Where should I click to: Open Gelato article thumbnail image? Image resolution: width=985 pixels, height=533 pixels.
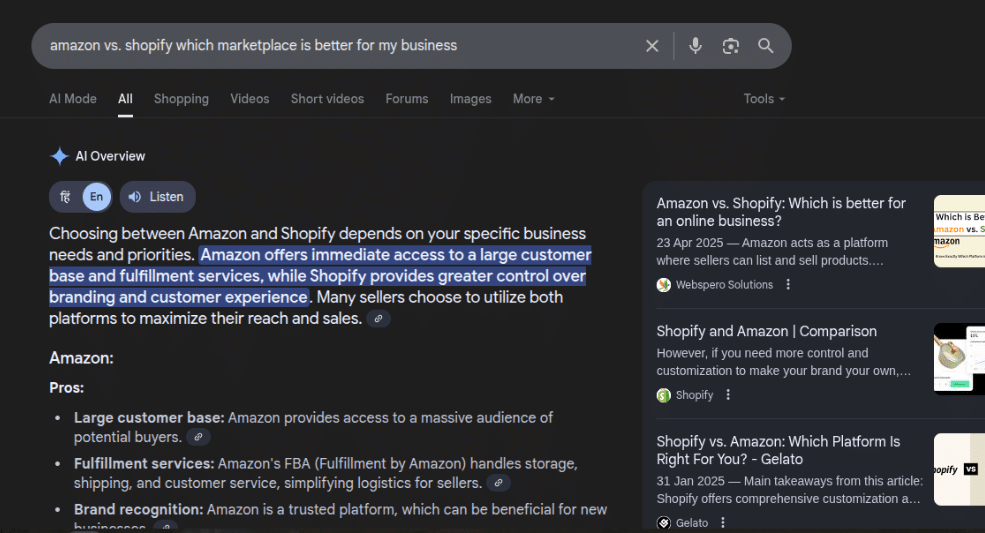tap(959, 470)
